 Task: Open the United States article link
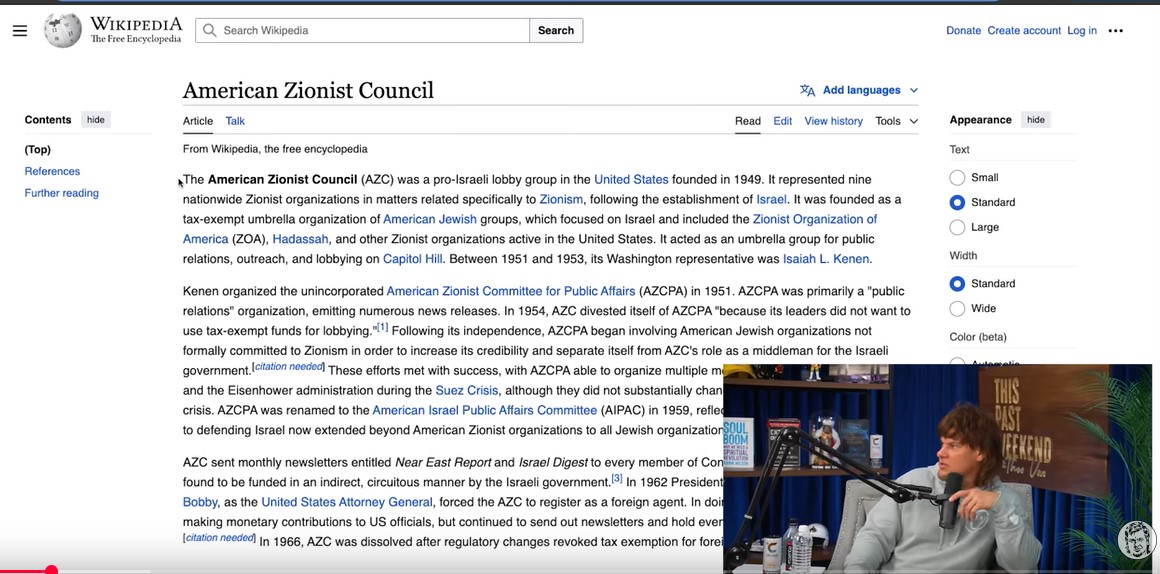tap(631, 180)
